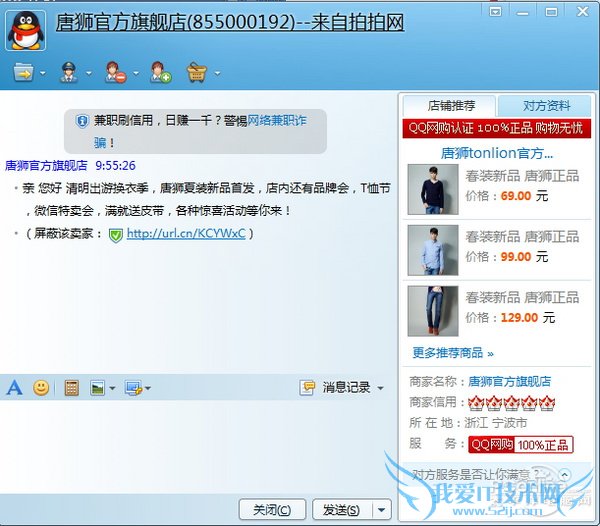This screenshot has width=600, height=526.
Task: Open the 更多推荐商品 link
Action: (453, 352)
